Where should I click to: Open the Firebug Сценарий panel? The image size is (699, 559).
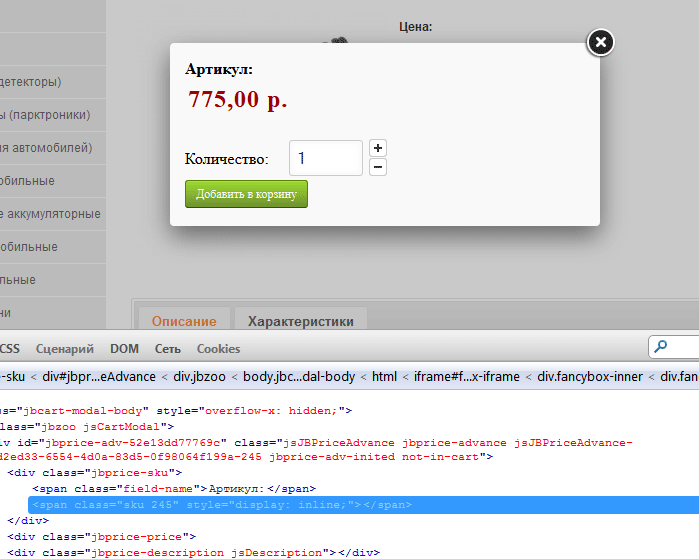(x=65, y=349)
